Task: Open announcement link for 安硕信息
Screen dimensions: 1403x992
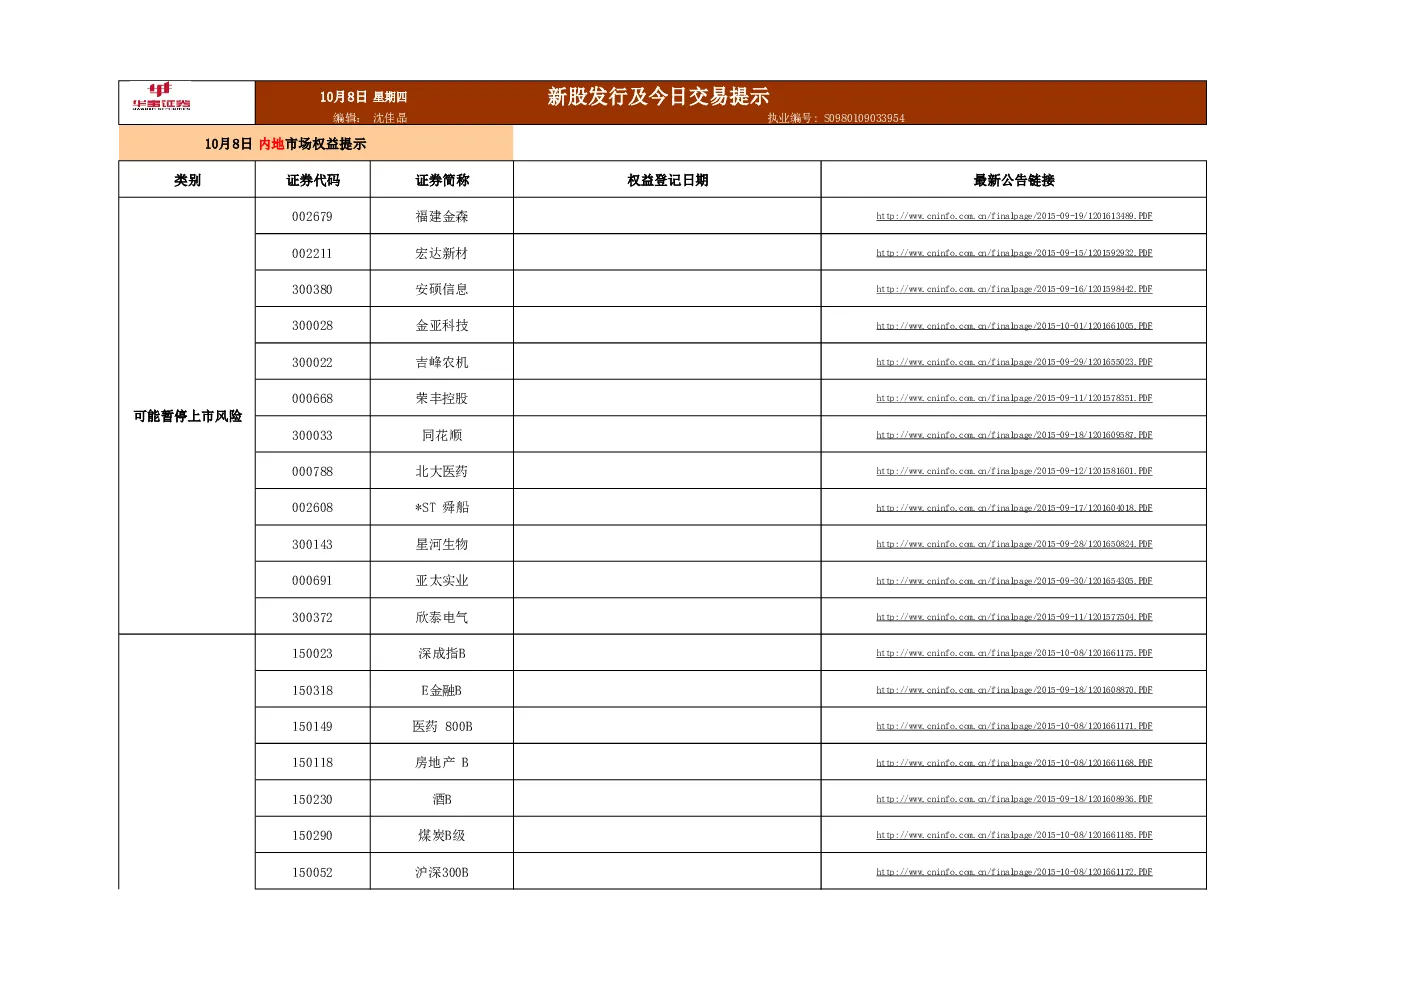Action: [1014, 289]
